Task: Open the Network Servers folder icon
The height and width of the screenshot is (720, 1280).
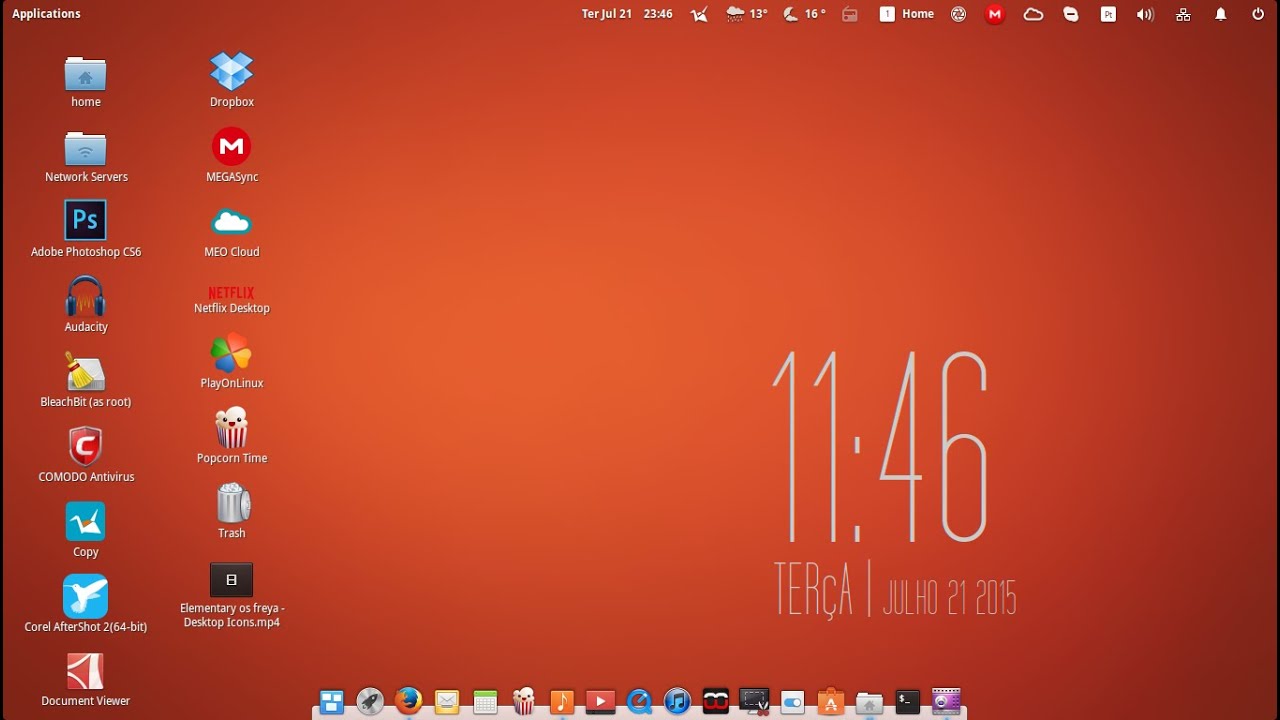Action: pyautogui.click(x=85, y=148)
